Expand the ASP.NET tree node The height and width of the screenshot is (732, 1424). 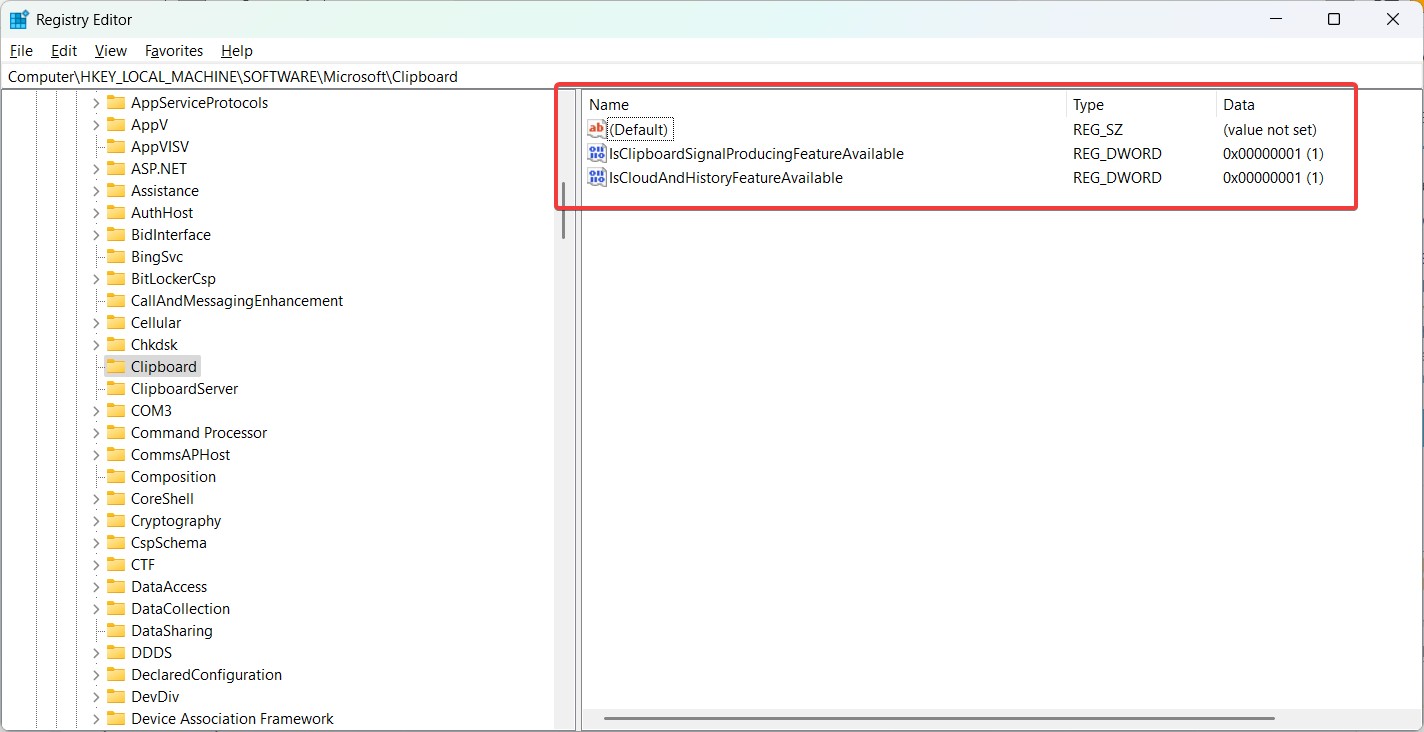coord(96,168)
